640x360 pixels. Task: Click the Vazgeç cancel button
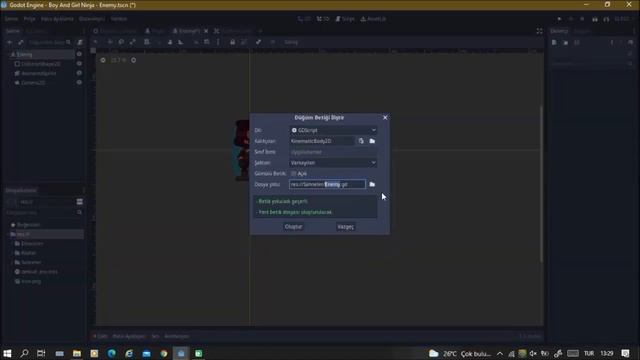click(345, 227)
